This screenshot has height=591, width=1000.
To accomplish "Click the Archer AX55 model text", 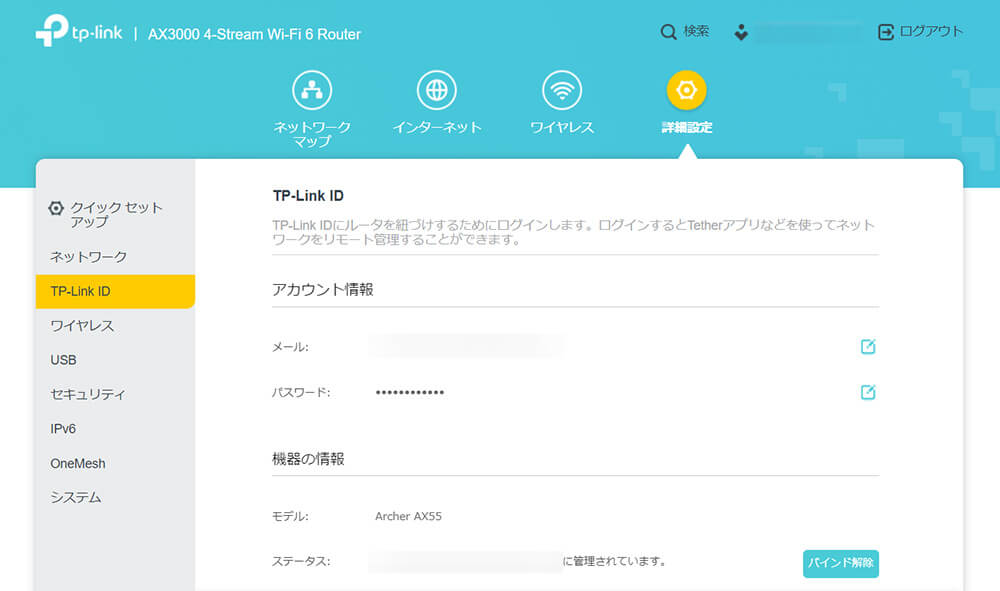I will pyautogui.click(x=408, y=516).
